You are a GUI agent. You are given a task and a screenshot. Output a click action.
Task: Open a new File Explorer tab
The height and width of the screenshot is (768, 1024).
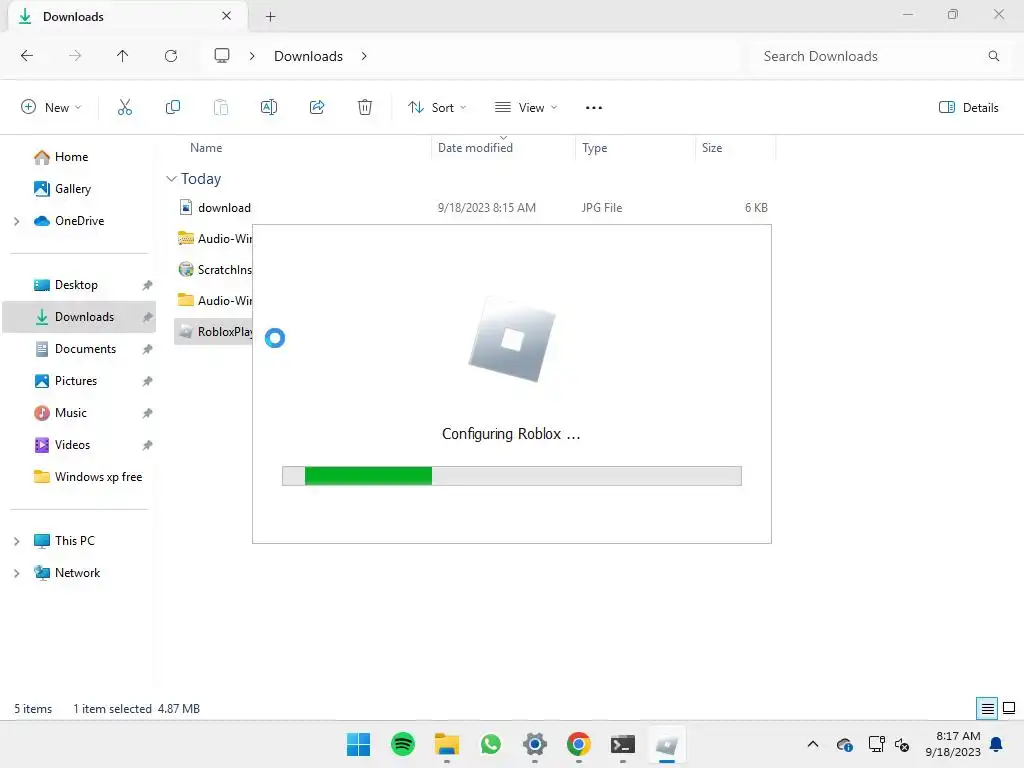pos(270,17)
